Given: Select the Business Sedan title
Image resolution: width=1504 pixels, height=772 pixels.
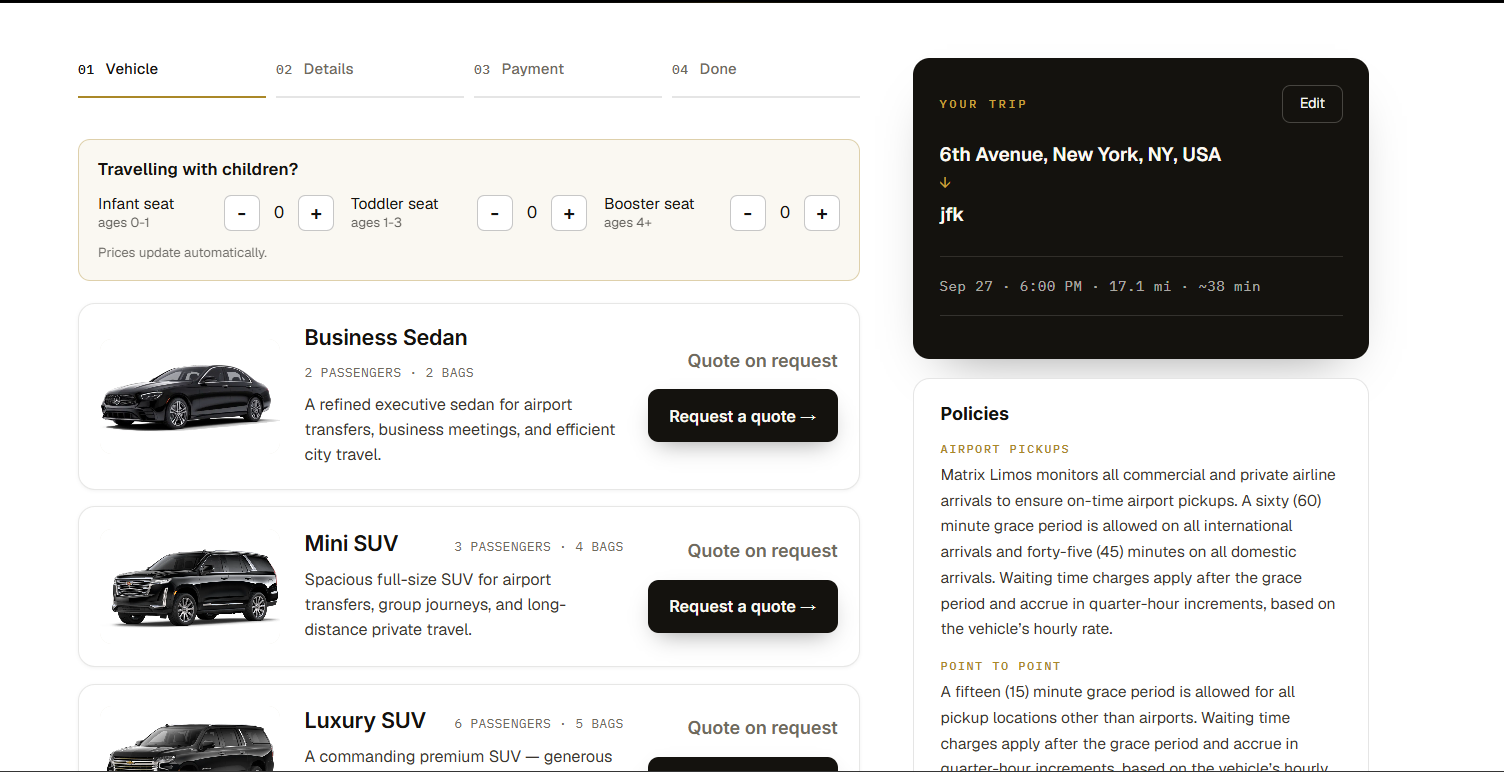Looking at the screenshot, I should coord(386,338).
